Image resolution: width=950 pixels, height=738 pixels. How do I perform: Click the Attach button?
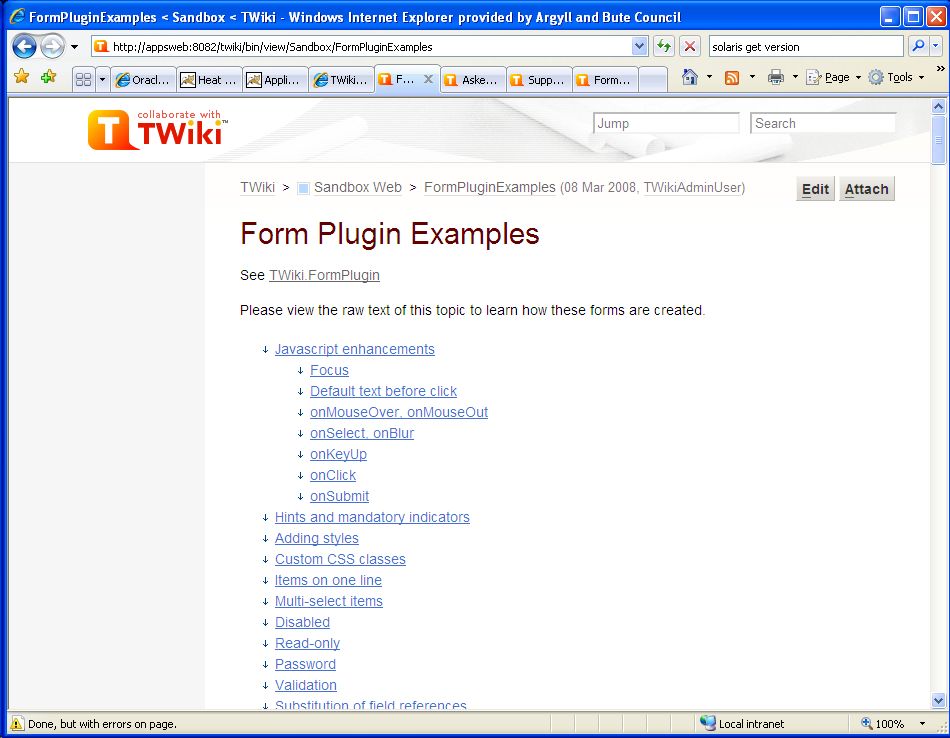[866, 189]
